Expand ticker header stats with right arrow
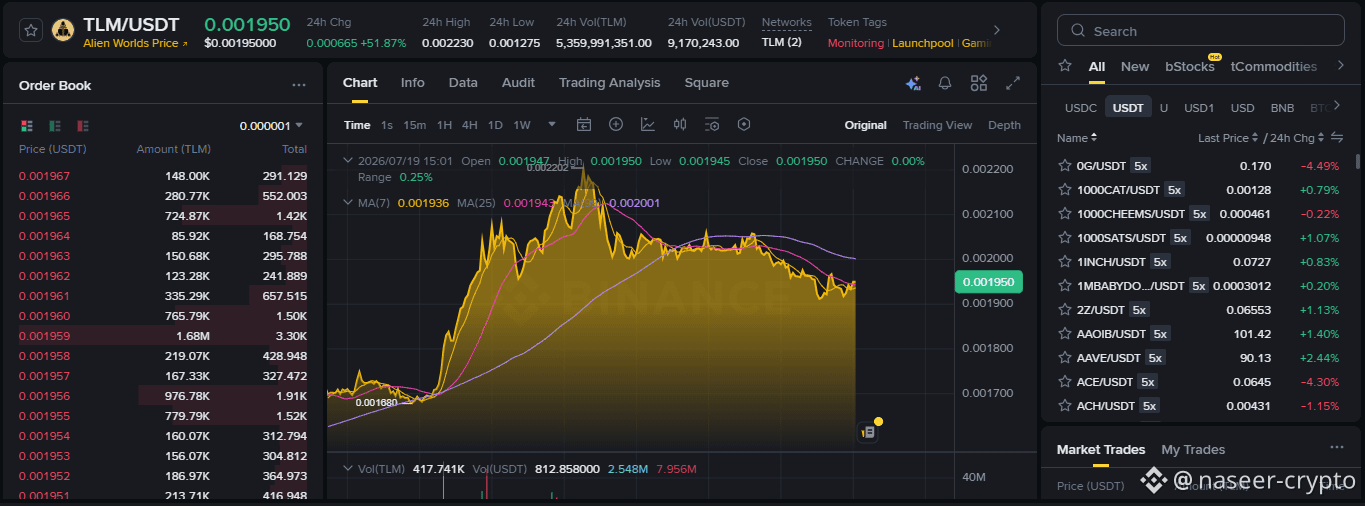The width and height of the screenshot is (1365, 506). tap(995, 30)
